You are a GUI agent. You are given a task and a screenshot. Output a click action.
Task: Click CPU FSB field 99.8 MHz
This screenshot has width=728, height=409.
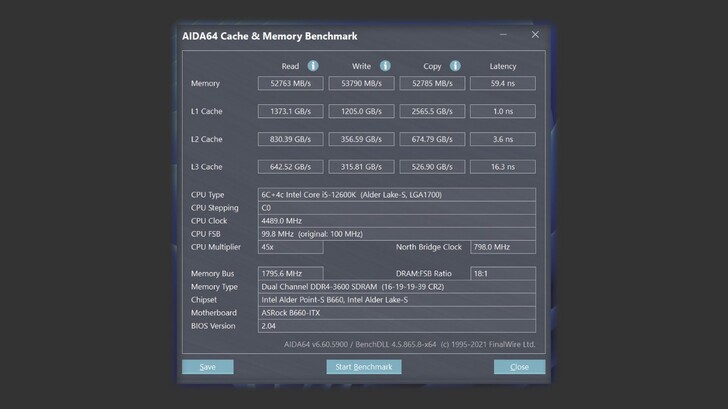pos(397,234)
